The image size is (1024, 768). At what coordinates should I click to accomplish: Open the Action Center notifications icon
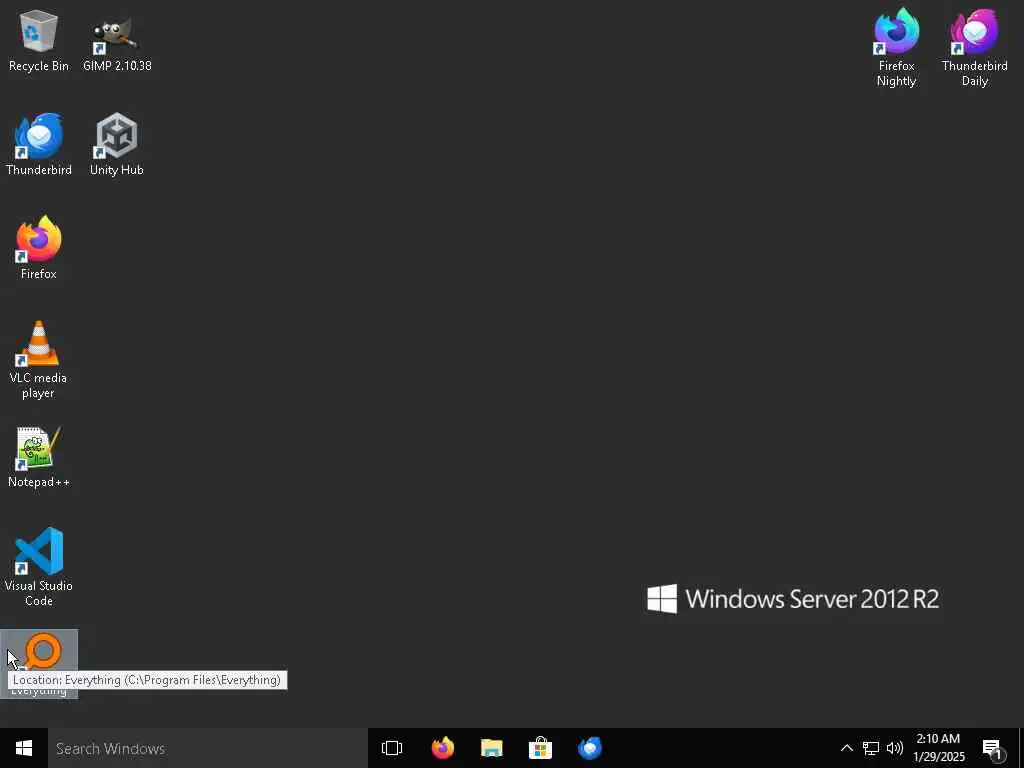tap(994, 748)
